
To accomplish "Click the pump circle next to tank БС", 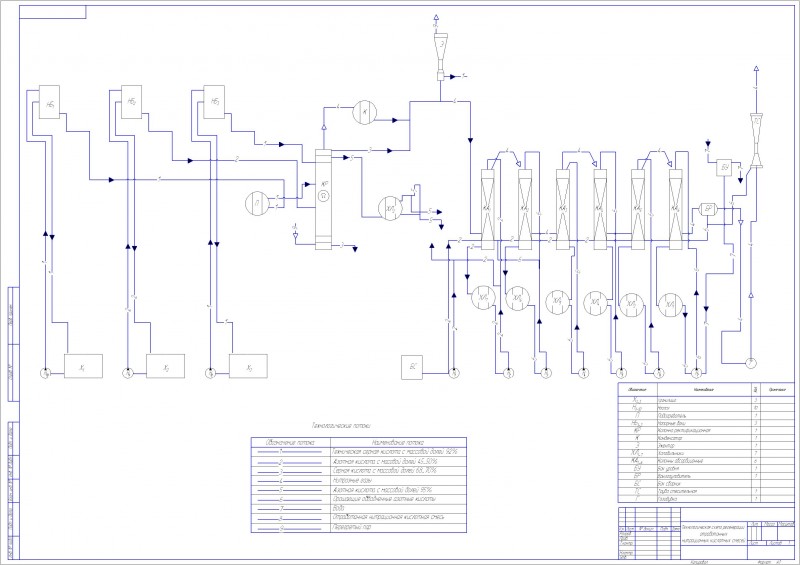I will (454, 374).
